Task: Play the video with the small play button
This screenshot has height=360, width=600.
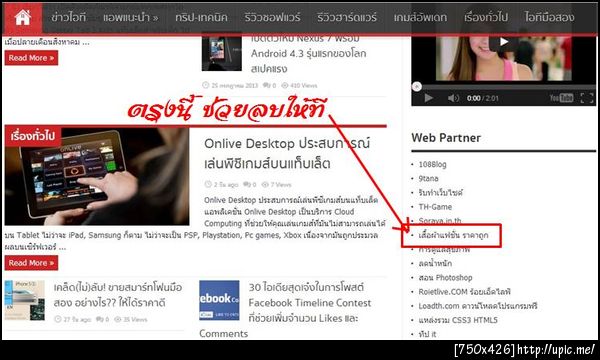Action: coord(429,98)
